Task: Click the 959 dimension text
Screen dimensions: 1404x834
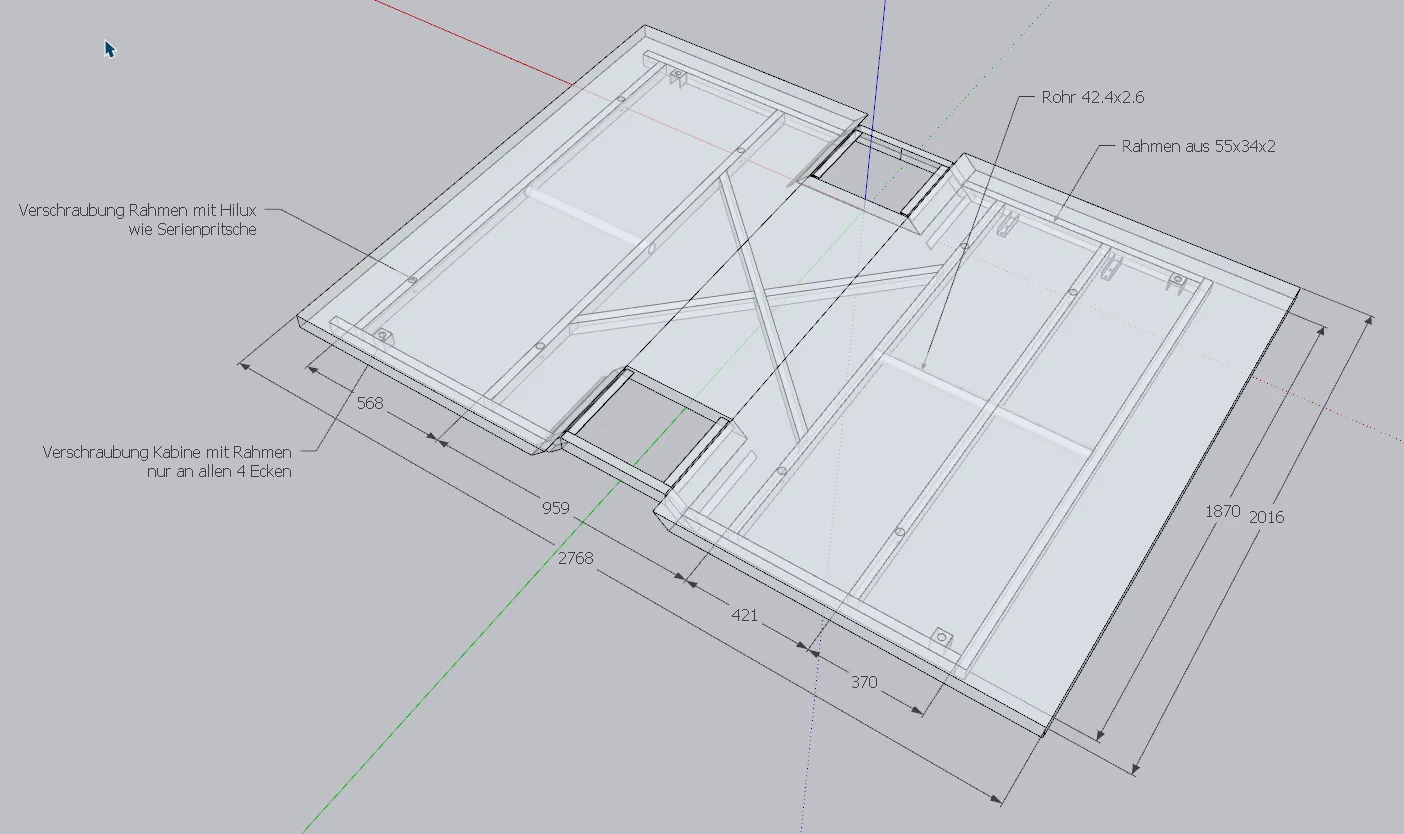Action: coord(555,508)
